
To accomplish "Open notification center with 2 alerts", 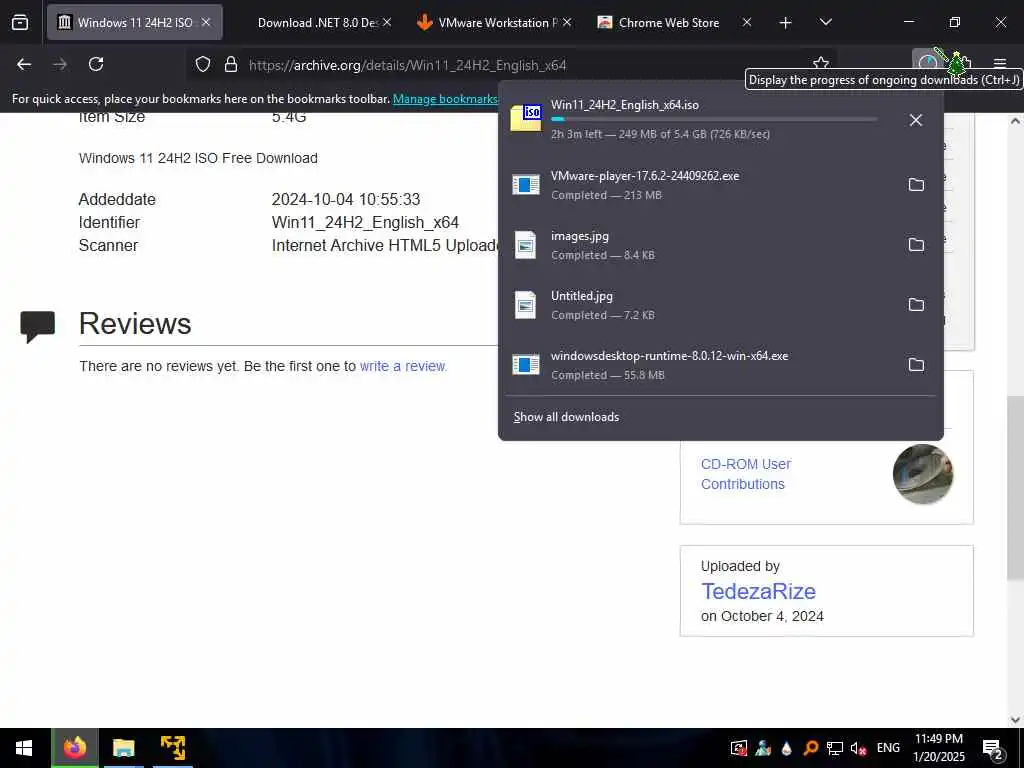I will click(993, 749).
